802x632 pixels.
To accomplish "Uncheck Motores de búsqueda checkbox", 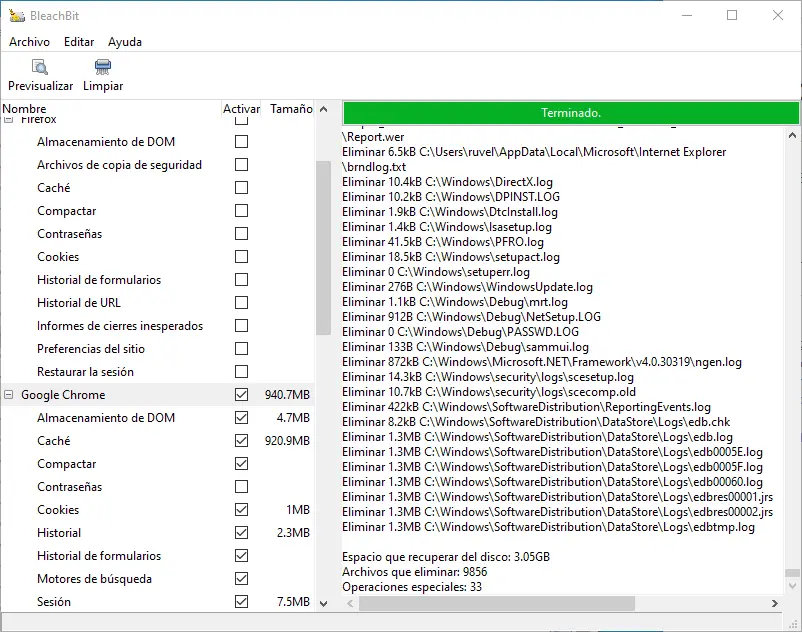I will [241, 579].
